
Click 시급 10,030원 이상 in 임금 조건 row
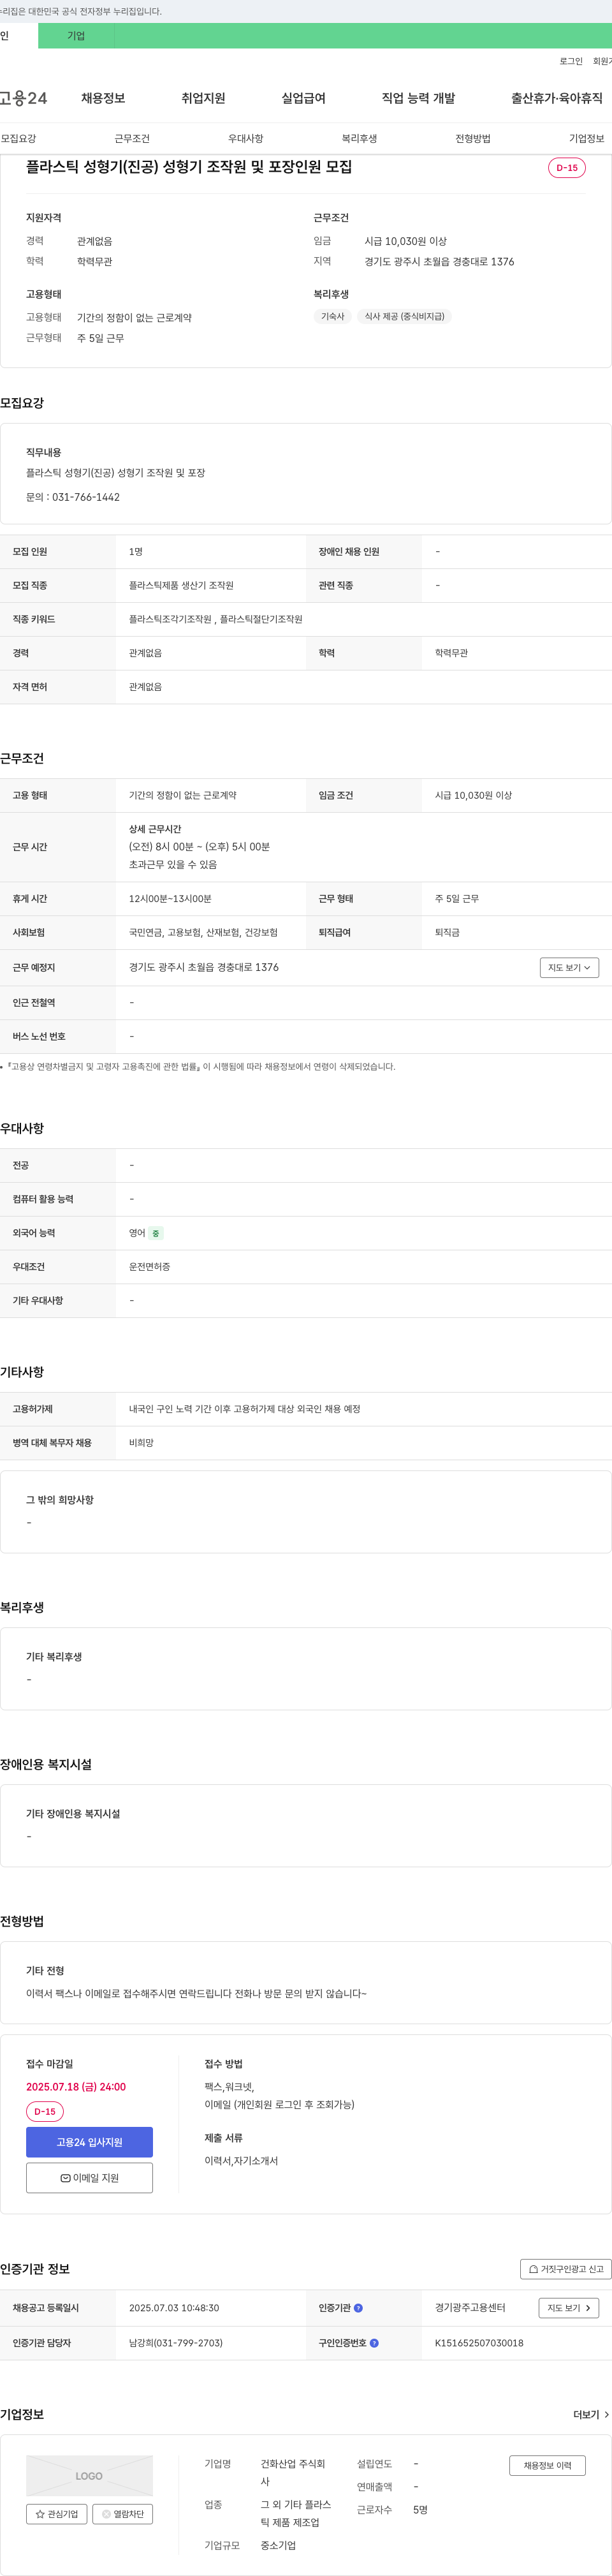click(x=473, y=796)
